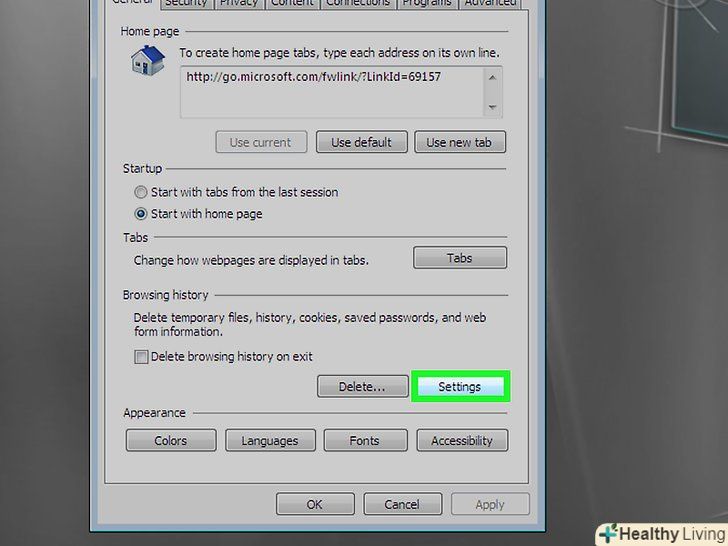Click the home page scrollbar down arrow
Viewport: 728px width, 546px height.
pyautogui.click(x=492, y=107)
